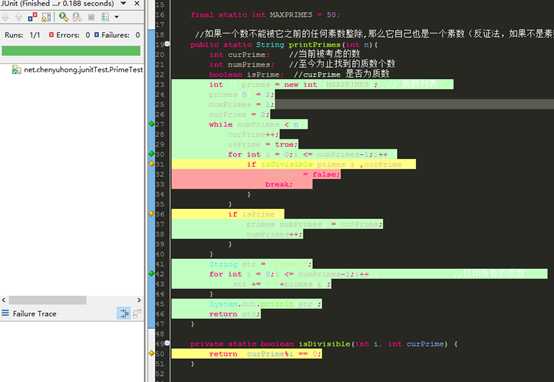Click yellow coverage diamond at line 50
The image size is (554, 382).
tap(152, 353)
